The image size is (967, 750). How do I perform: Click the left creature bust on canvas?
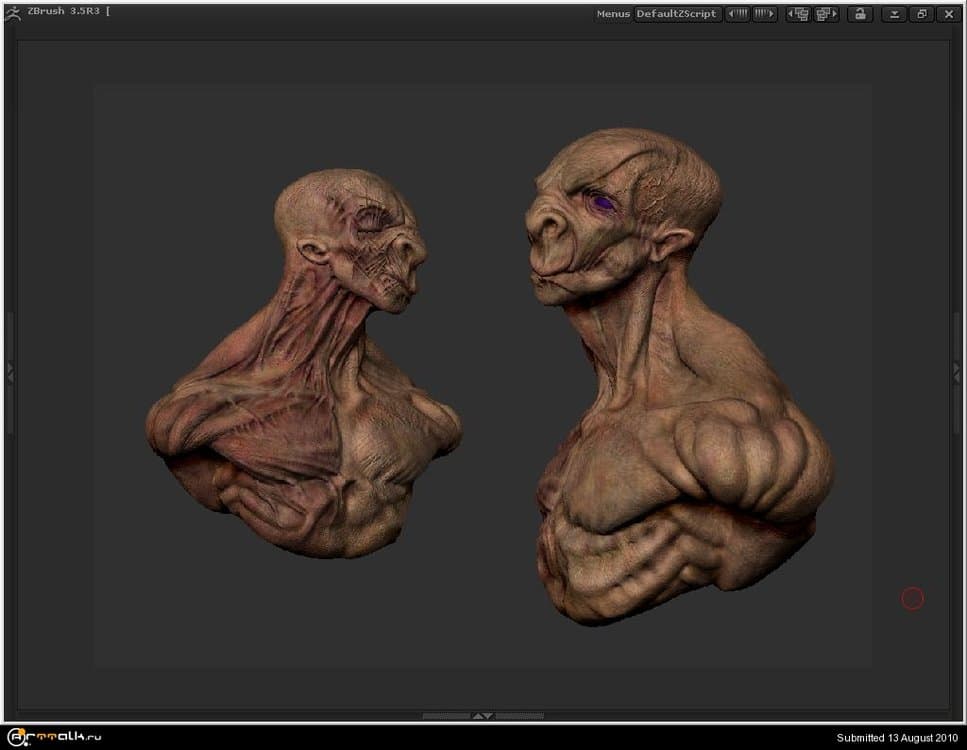coord(303,364)
